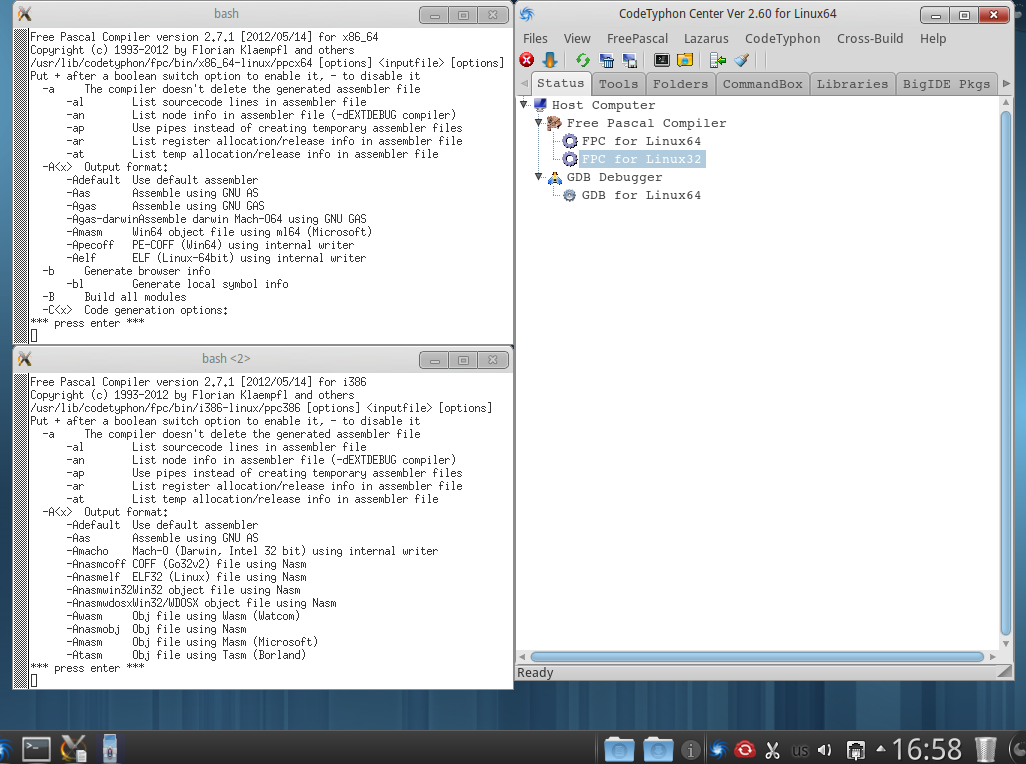Screen dimensions: 1026x764
Task: Click the red X stop icon in CodeTyphon toolbar
Action: pyautogui.click(x=527, y=60)
